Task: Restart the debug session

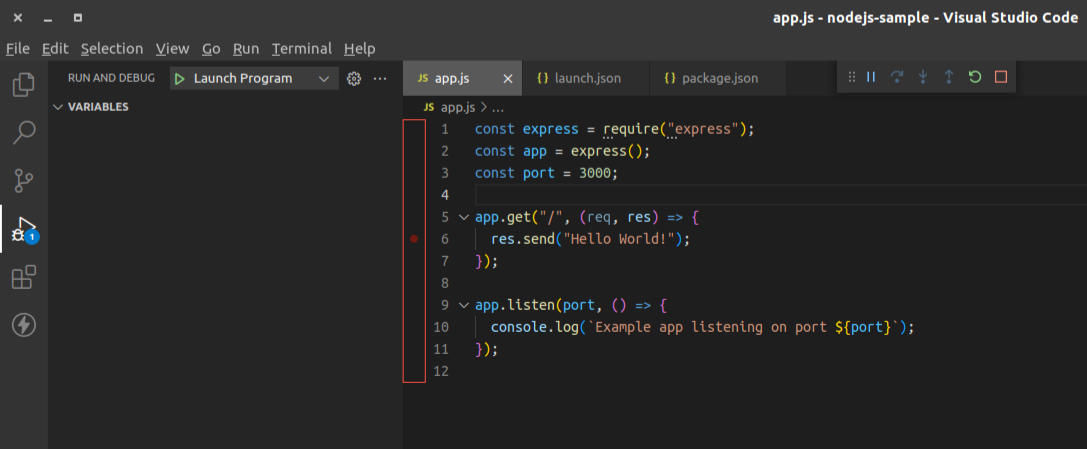Action: tap(975, 77)
